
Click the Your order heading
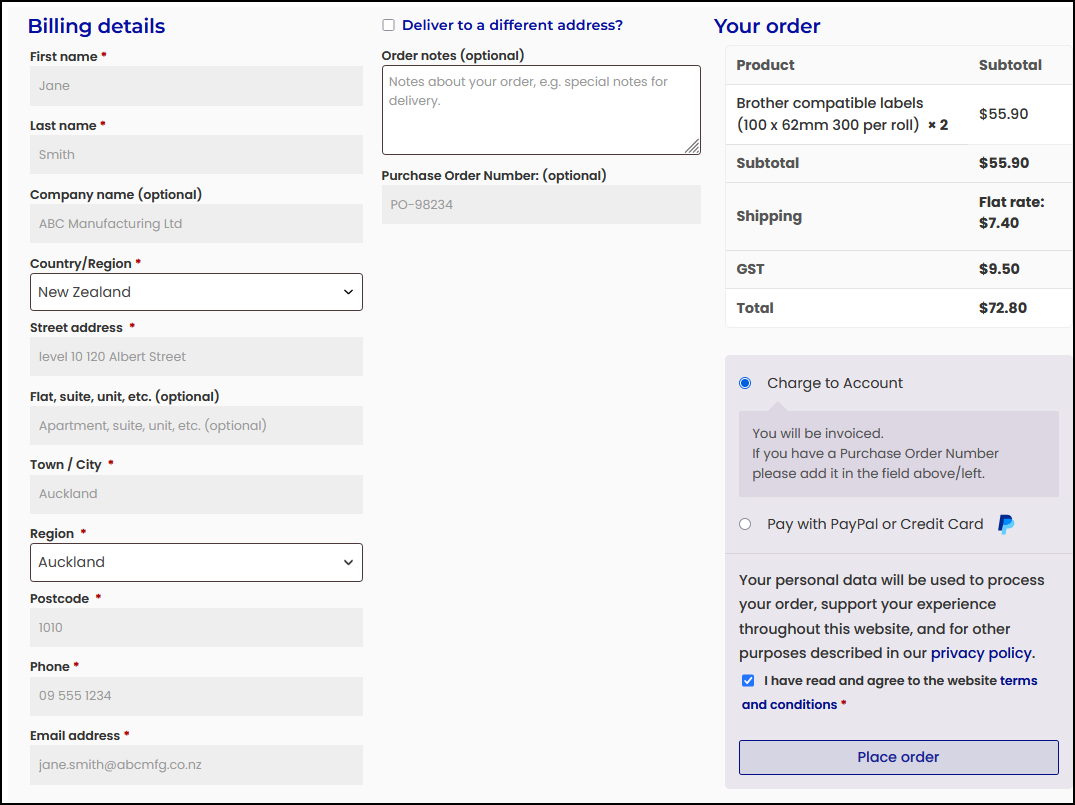click(x=766, y=26)
